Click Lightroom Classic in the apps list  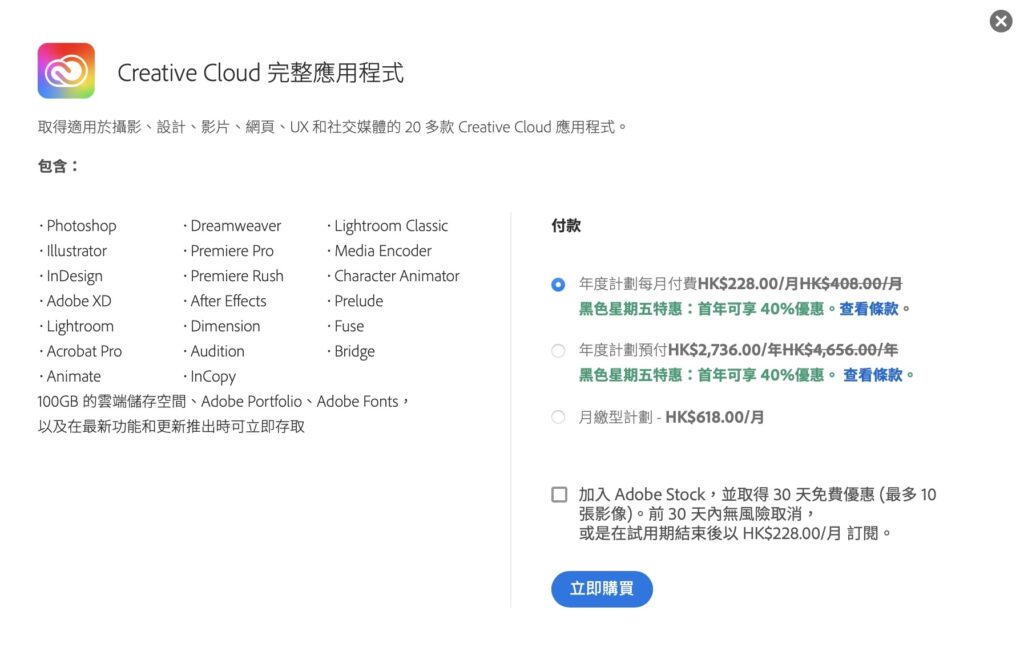tap(391, 226)
